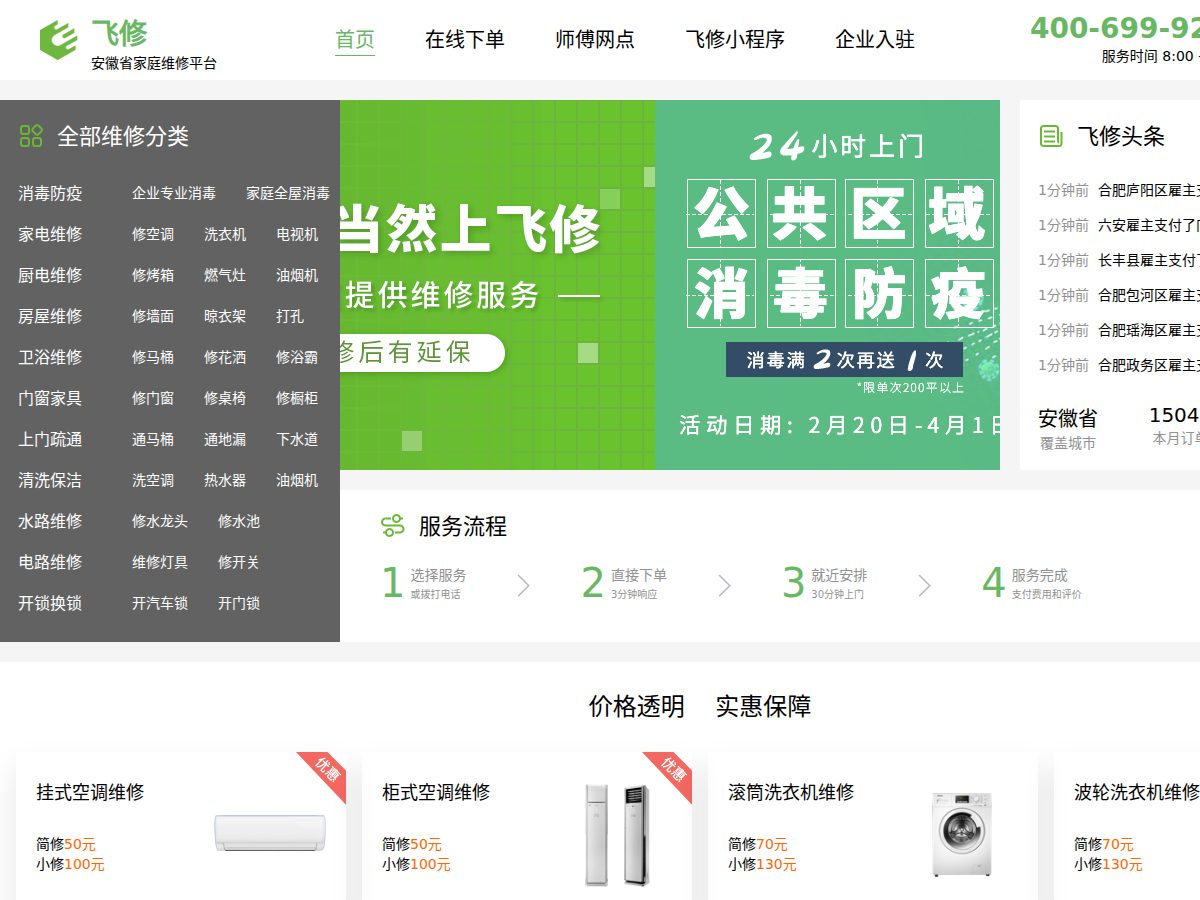Click the 全部维修分类 grid icon
Viewport: 1200px width, 900px height.
[x=31, y=136]
